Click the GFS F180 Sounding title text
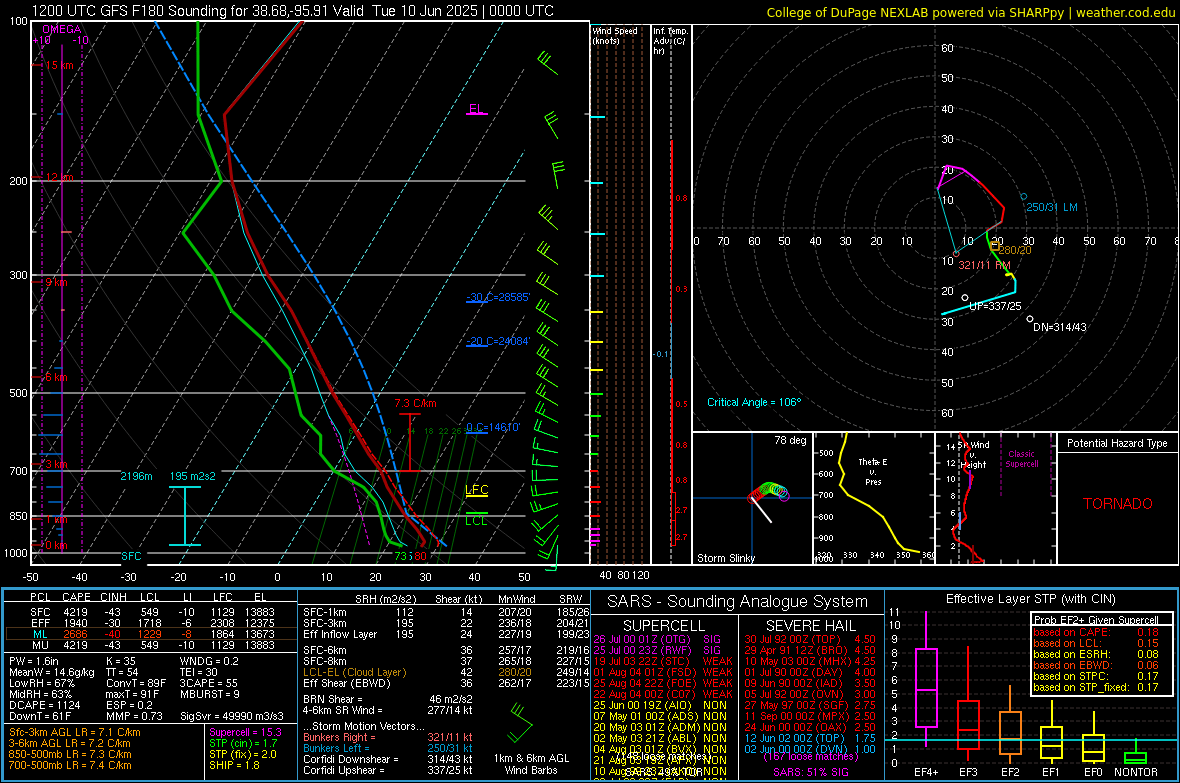The image size is (1180, 783). pos(292,11)
